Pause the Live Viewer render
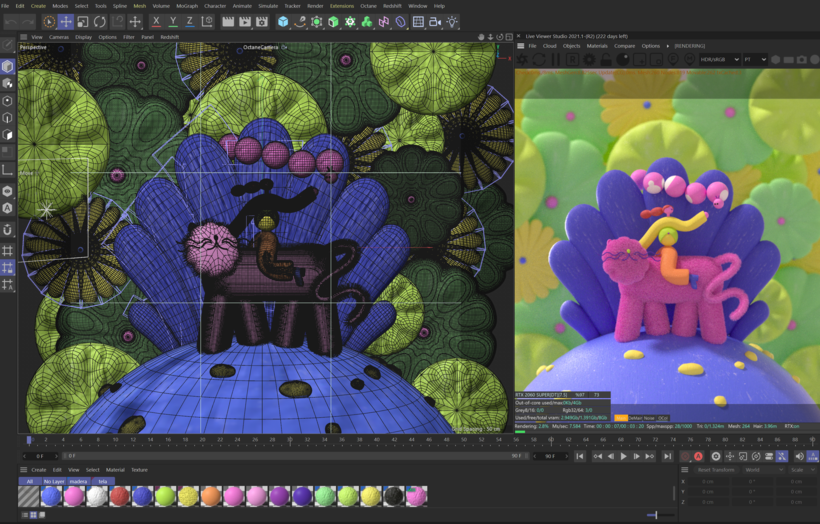 (555, 60)
